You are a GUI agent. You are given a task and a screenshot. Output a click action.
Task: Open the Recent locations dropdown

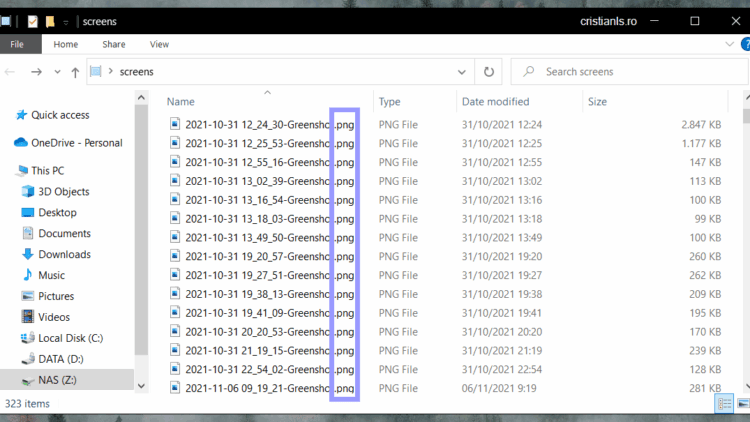57,72
